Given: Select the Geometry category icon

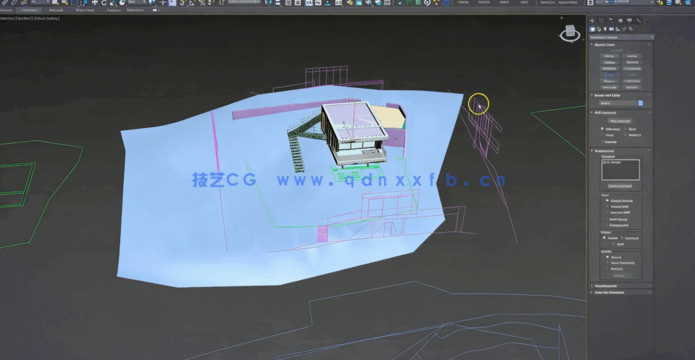Looking at the screenshot, I should coord(593,29).
